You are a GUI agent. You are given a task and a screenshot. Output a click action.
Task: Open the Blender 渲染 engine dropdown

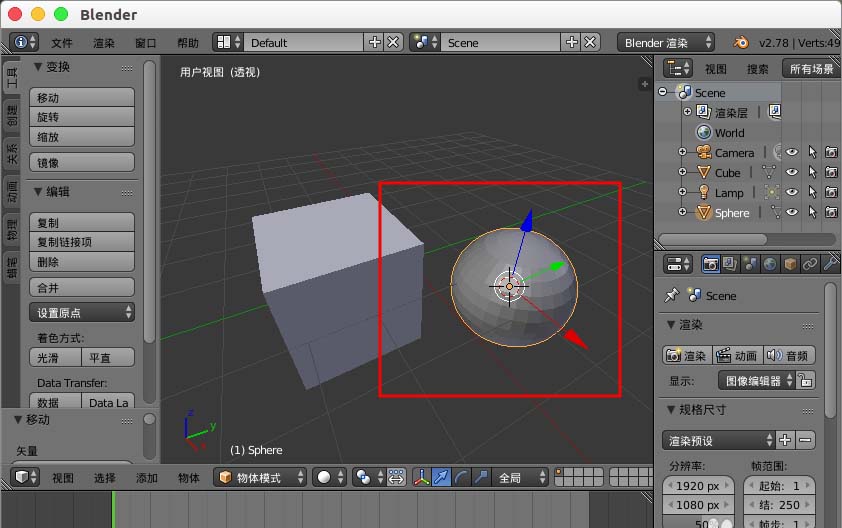tap(666, 42)
